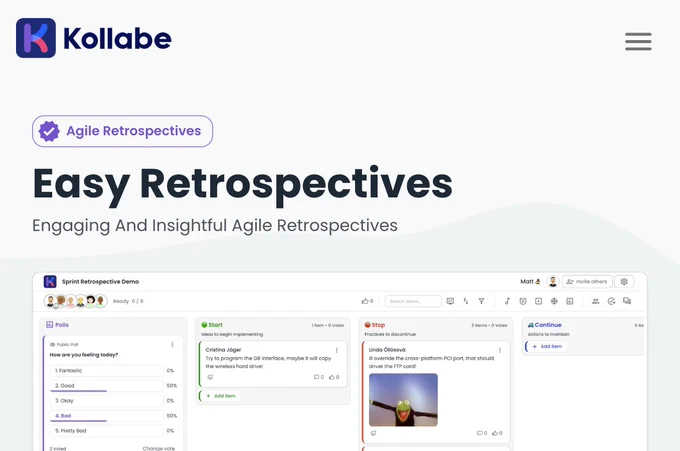
Task: Select poll option 5. Pretty Bad
Action: click(x=107, y=431)
